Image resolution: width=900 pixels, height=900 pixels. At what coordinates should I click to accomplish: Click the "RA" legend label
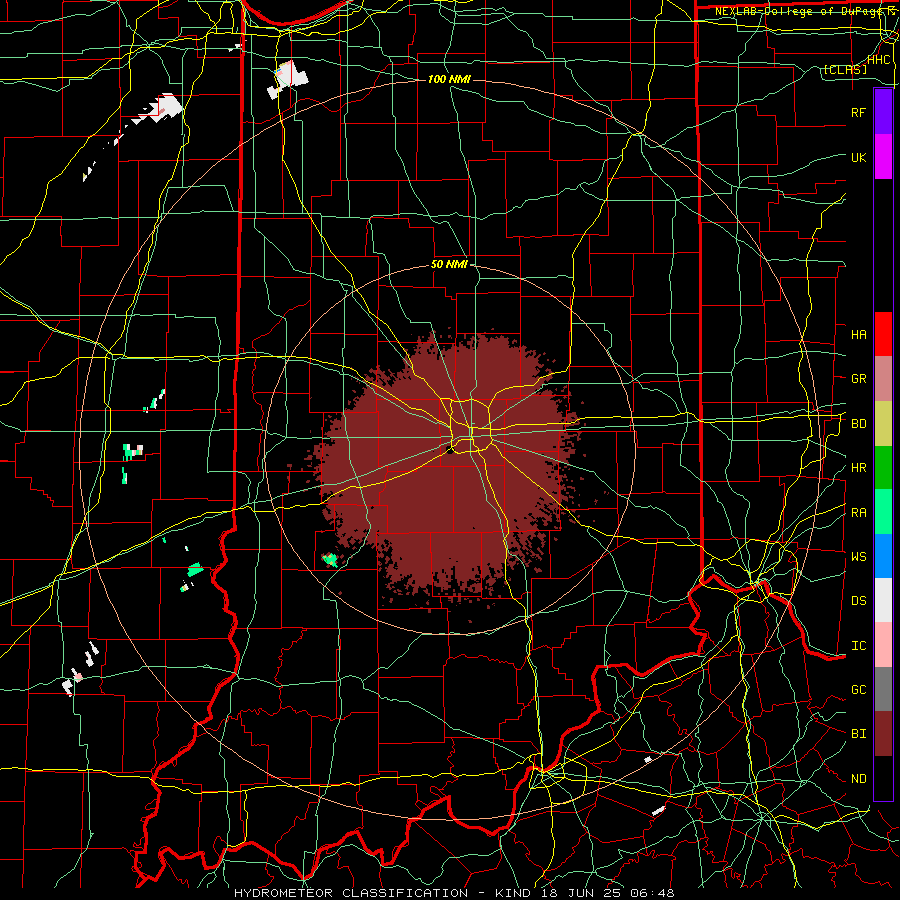tap(858, 513)
